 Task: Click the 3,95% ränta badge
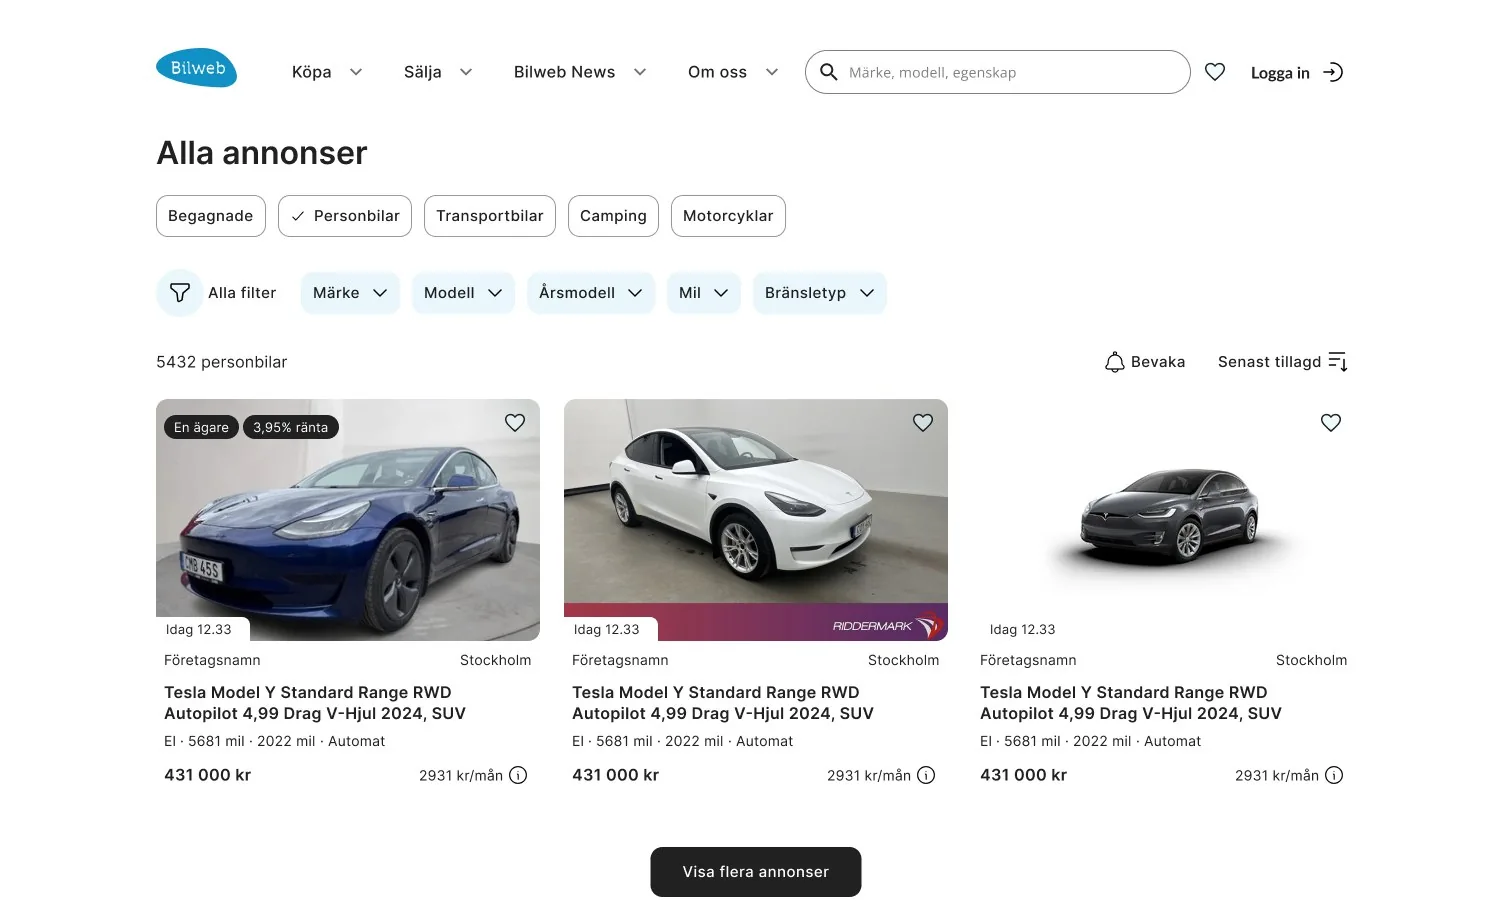point(291,427)
